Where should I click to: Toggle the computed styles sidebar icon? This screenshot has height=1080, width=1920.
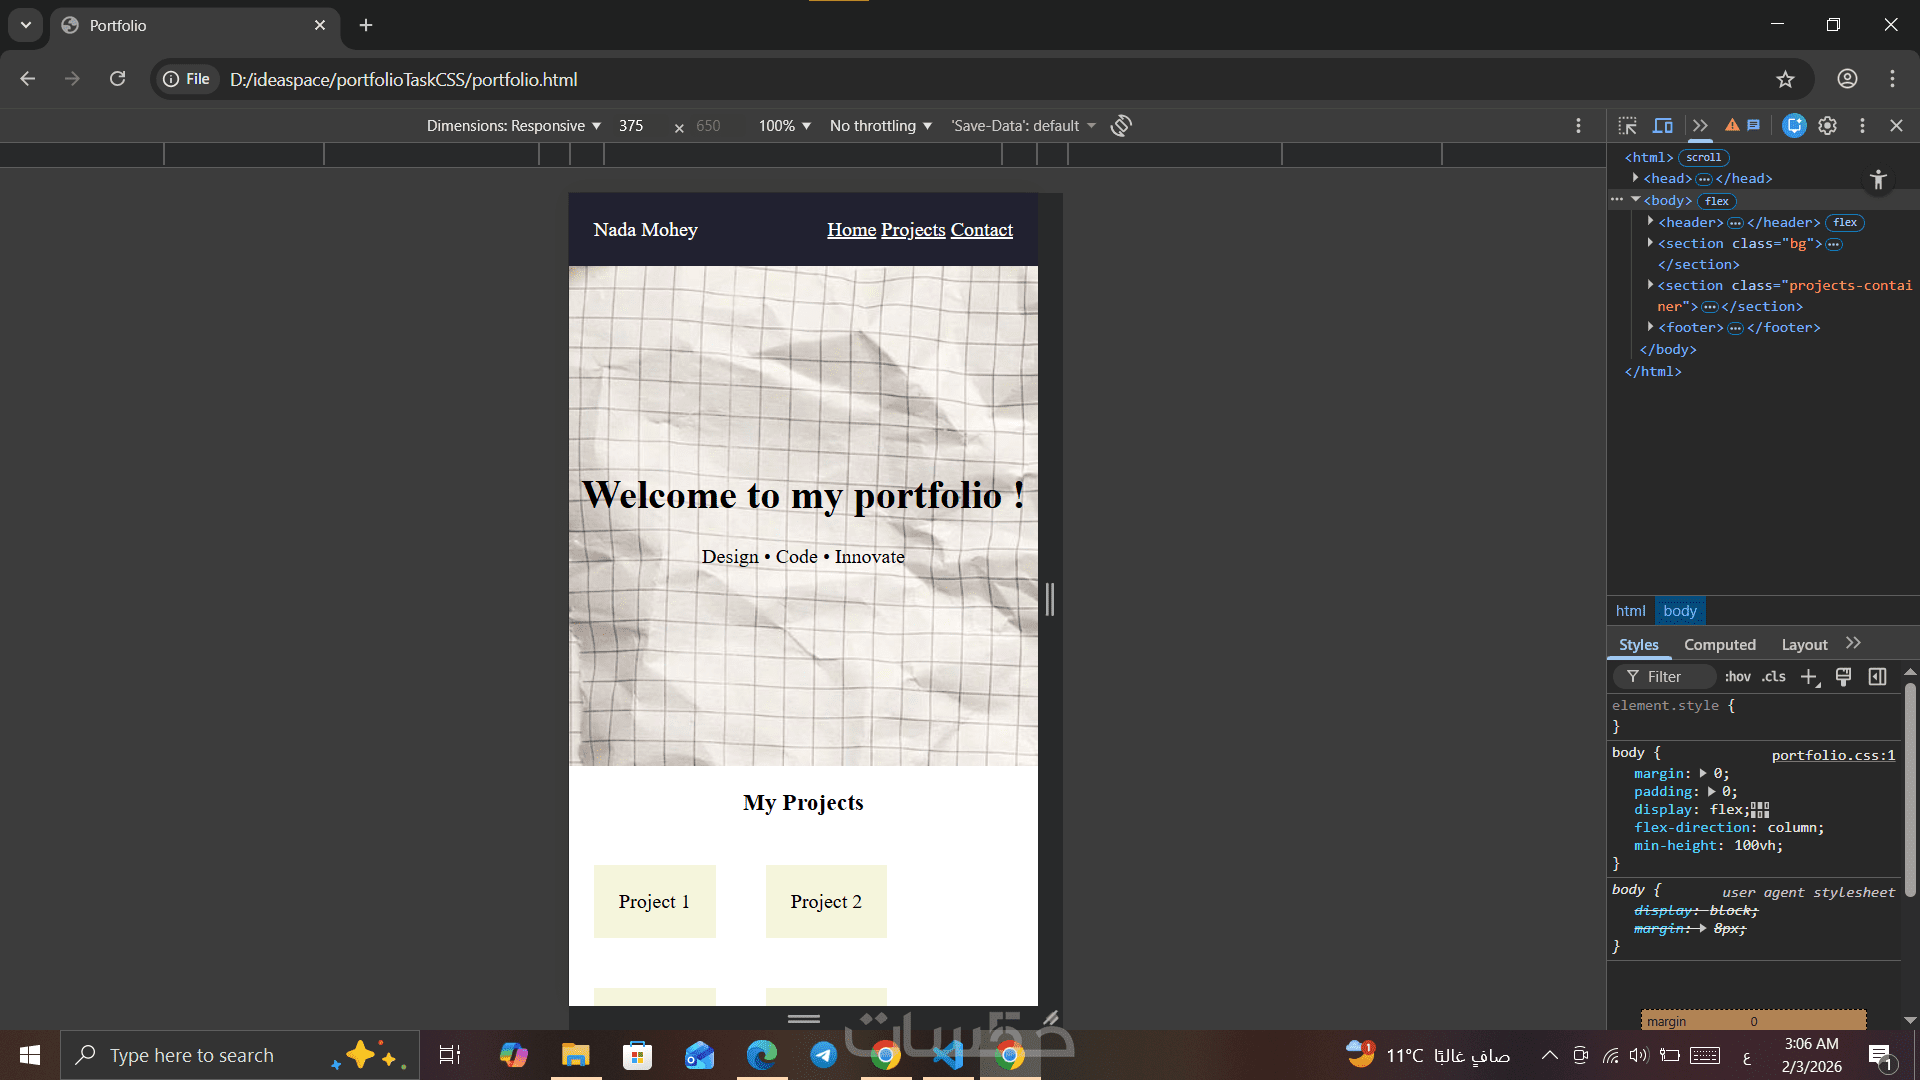1877,677
